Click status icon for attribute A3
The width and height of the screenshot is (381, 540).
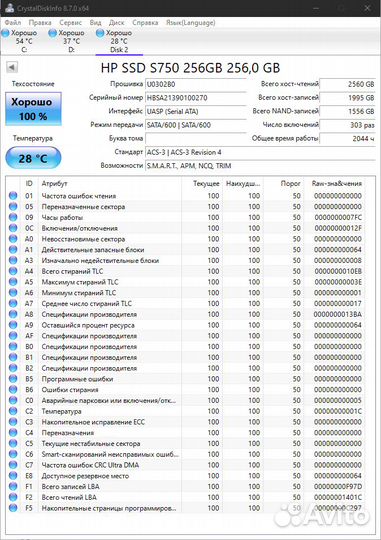pyautogui.click(x=13, y=260)
